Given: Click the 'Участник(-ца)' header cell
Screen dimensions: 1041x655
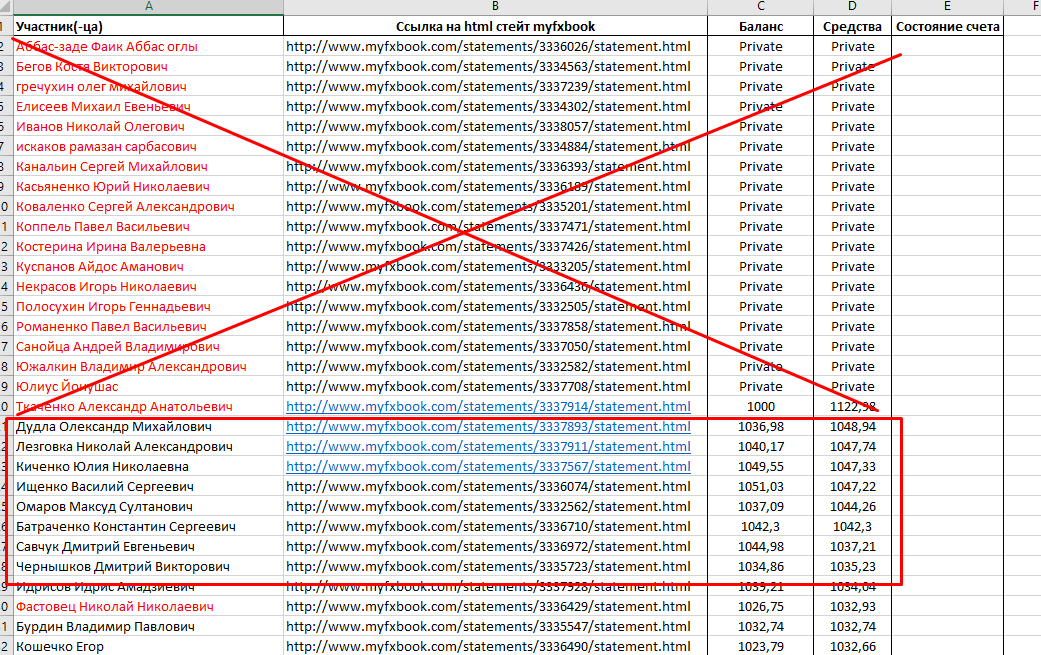Looking at the screenshot, I should 148,27.
